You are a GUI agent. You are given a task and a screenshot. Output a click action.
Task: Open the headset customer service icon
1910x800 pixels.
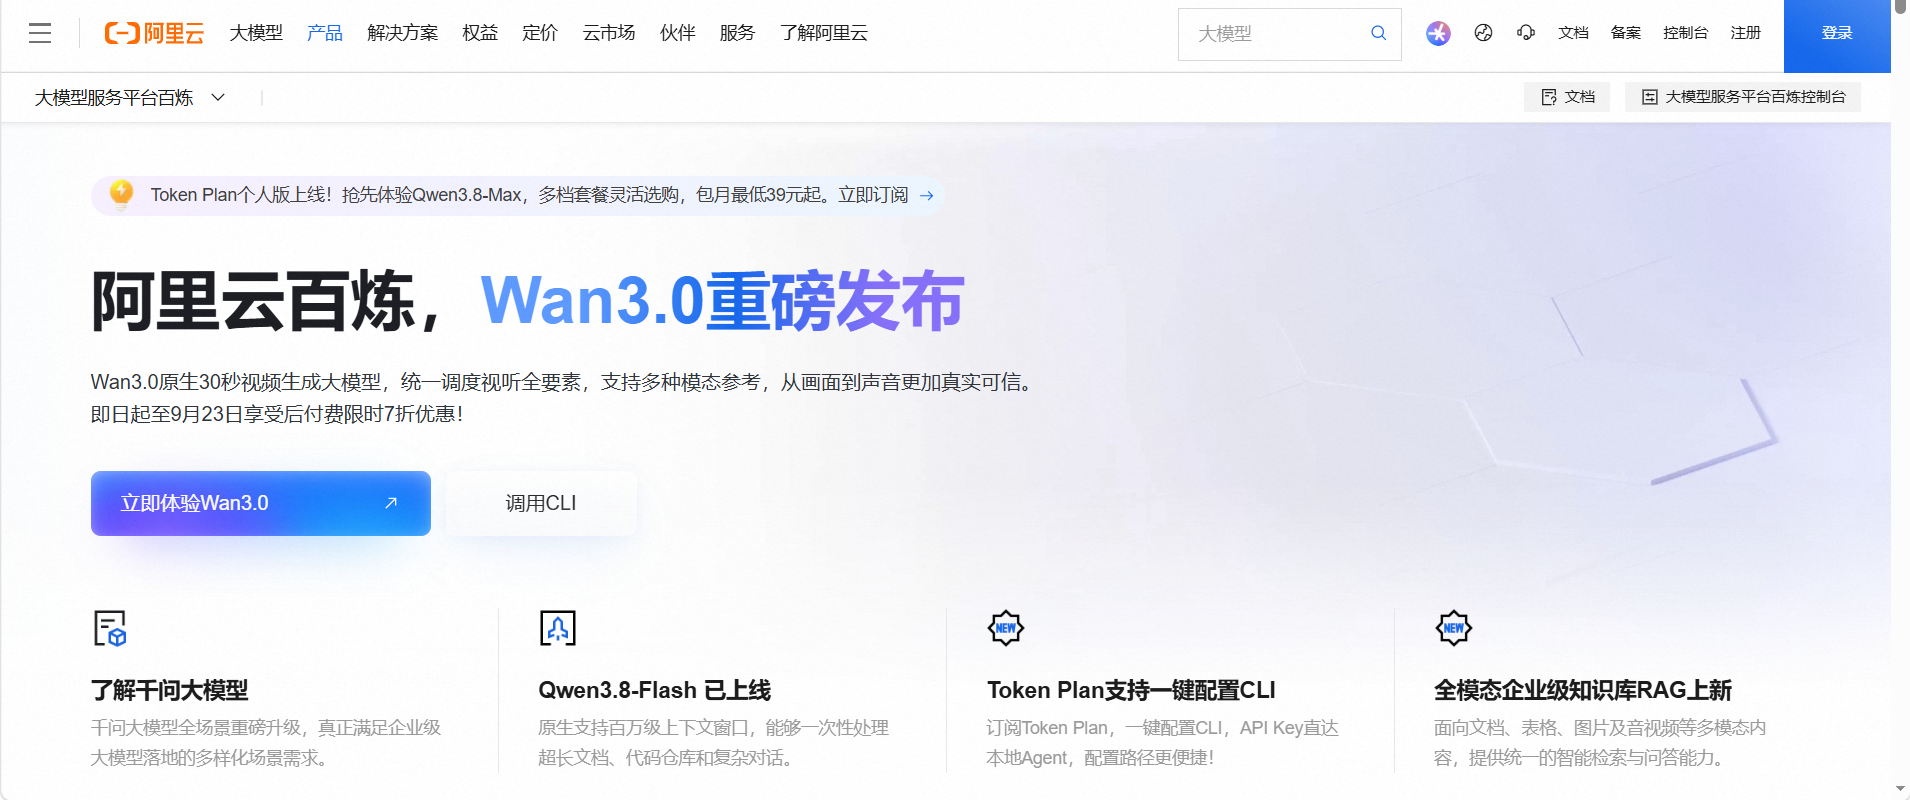click(x=1526, y=33)
